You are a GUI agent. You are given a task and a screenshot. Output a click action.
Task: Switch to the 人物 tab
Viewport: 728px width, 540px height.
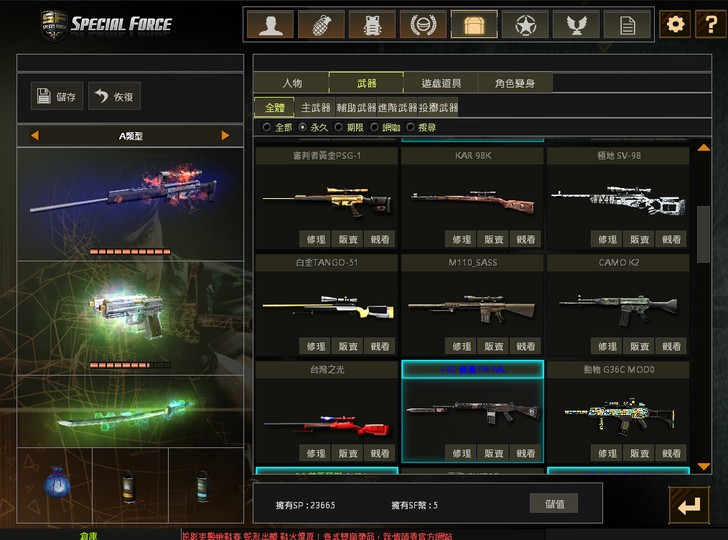point(292,83)
